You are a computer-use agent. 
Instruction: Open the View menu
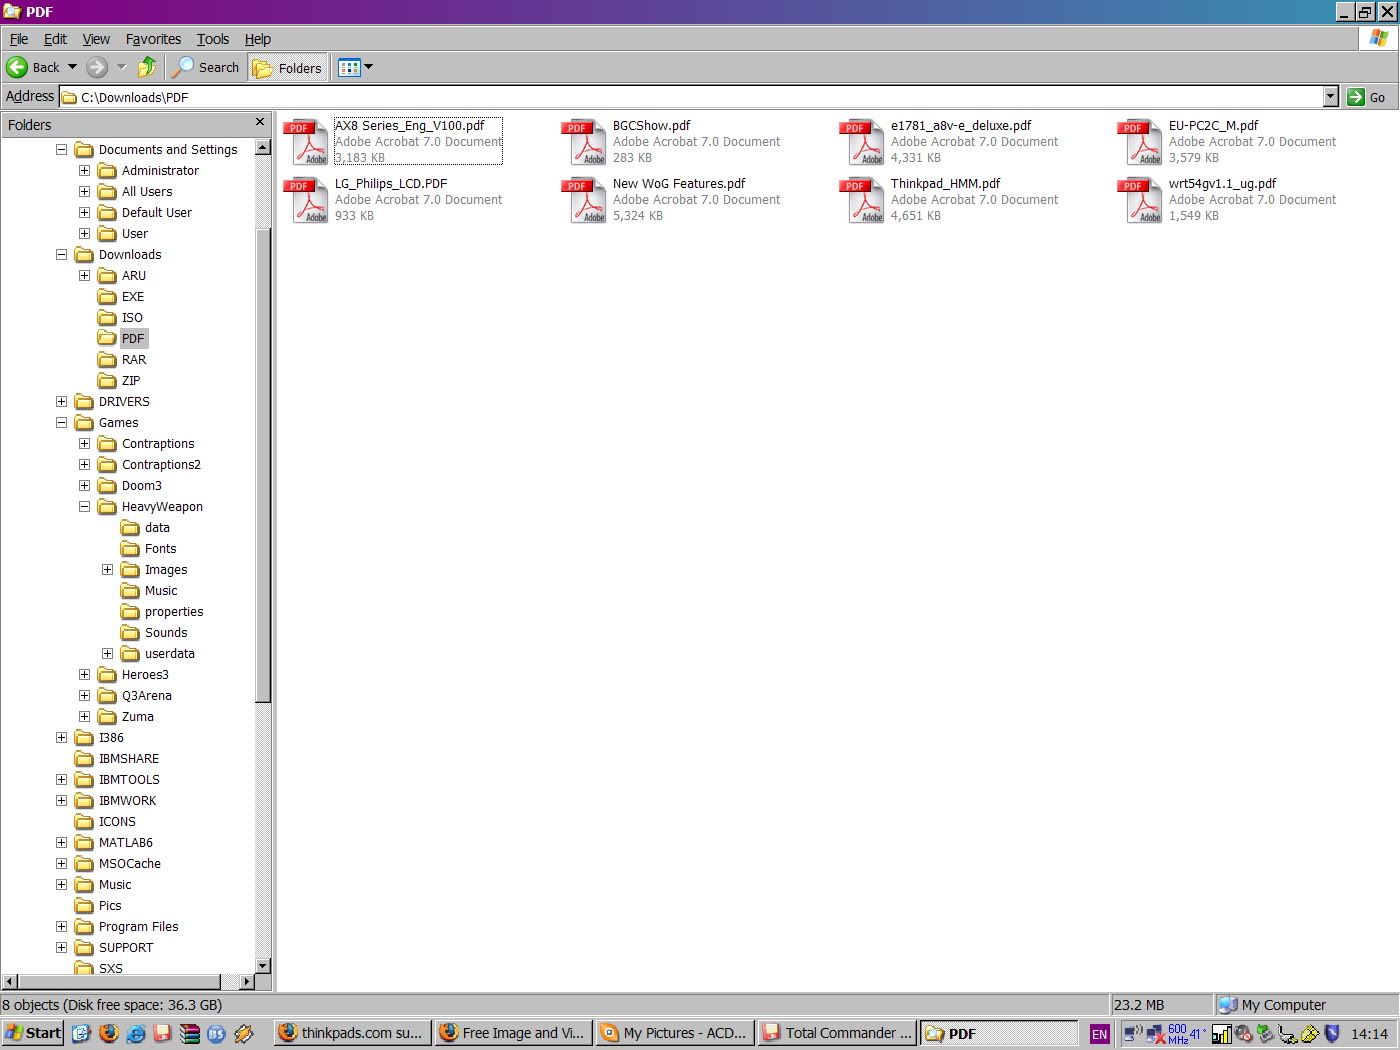click(x=96, y=39)
